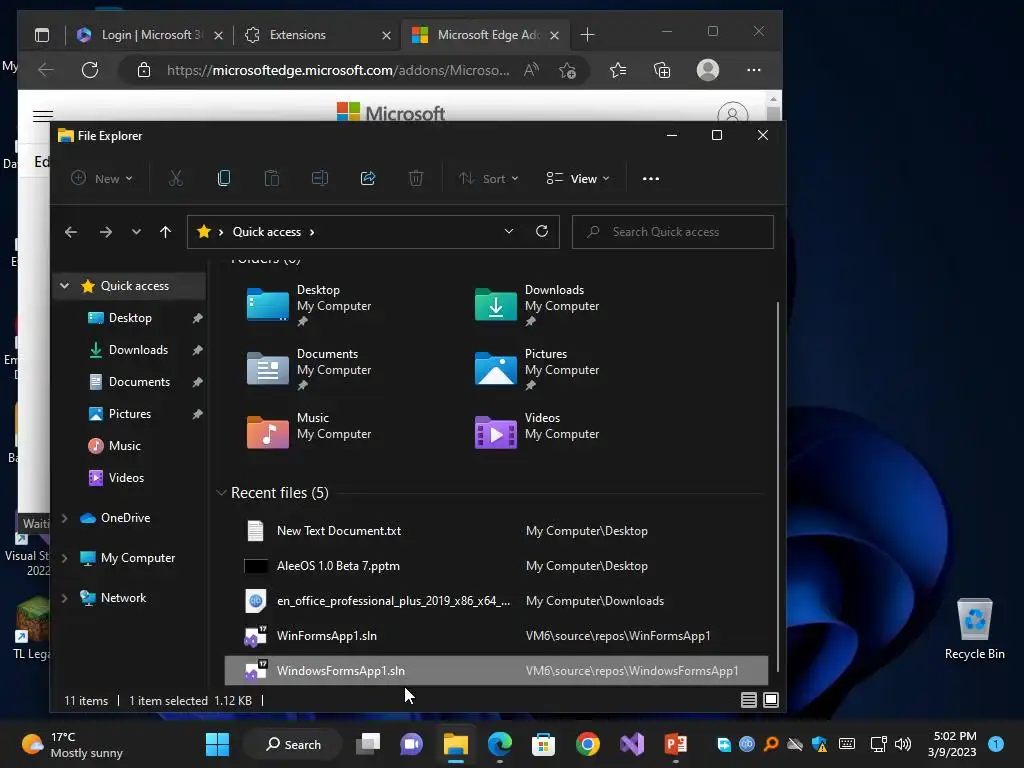Image resolution: width=1024 pixels, height=768 pixels.
Task: Reload the Edge page
Action: [90, 70]
